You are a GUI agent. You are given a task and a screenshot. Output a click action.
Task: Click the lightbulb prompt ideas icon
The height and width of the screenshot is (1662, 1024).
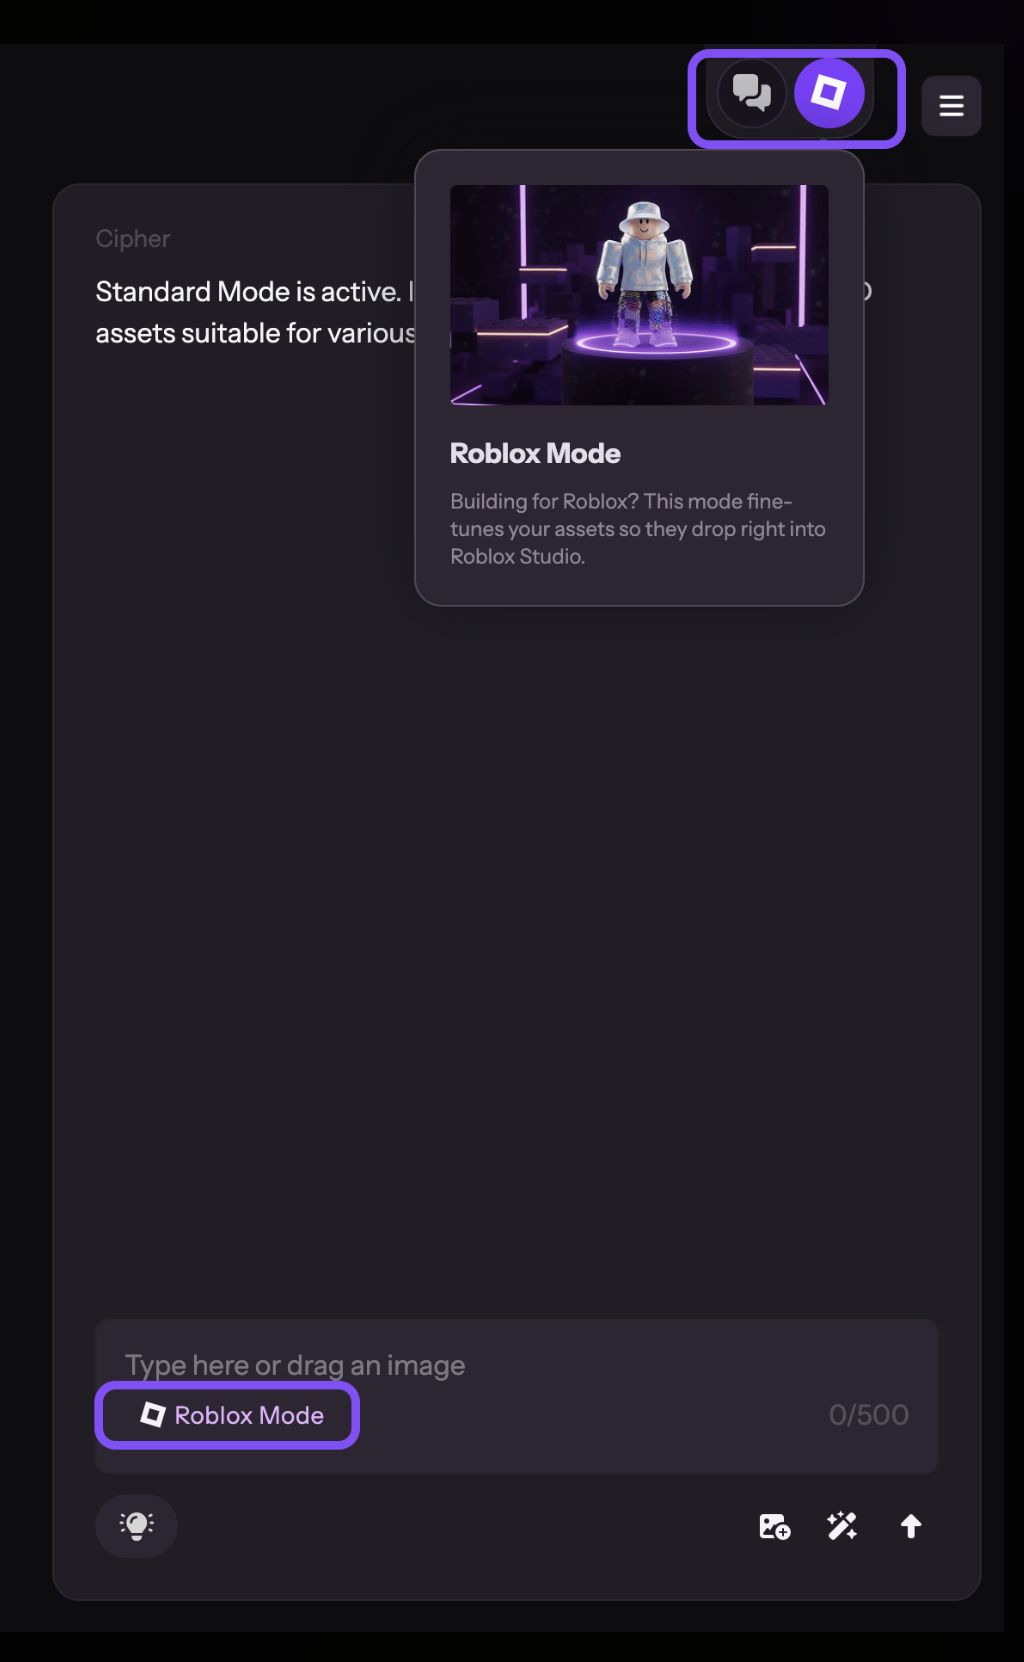(x=136, y=1525)
